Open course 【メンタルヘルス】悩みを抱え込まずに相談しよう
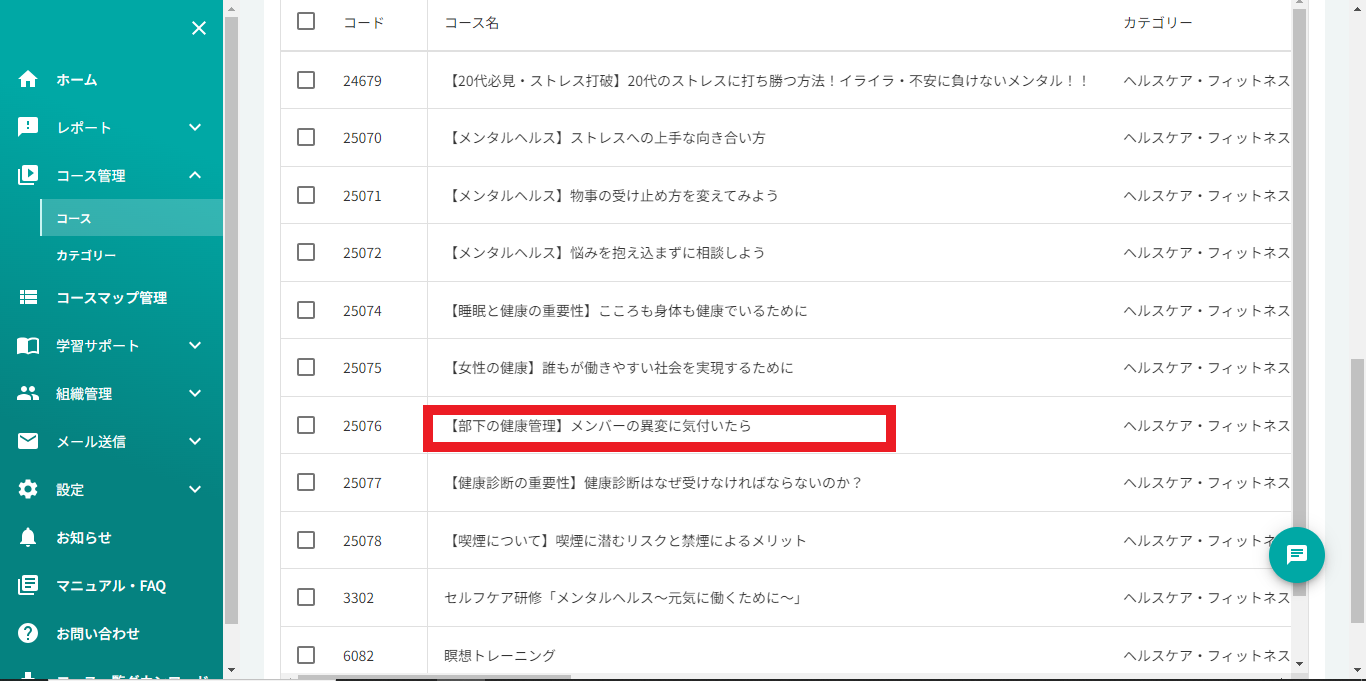This screenshot has height=681, width=1366. 604,253
